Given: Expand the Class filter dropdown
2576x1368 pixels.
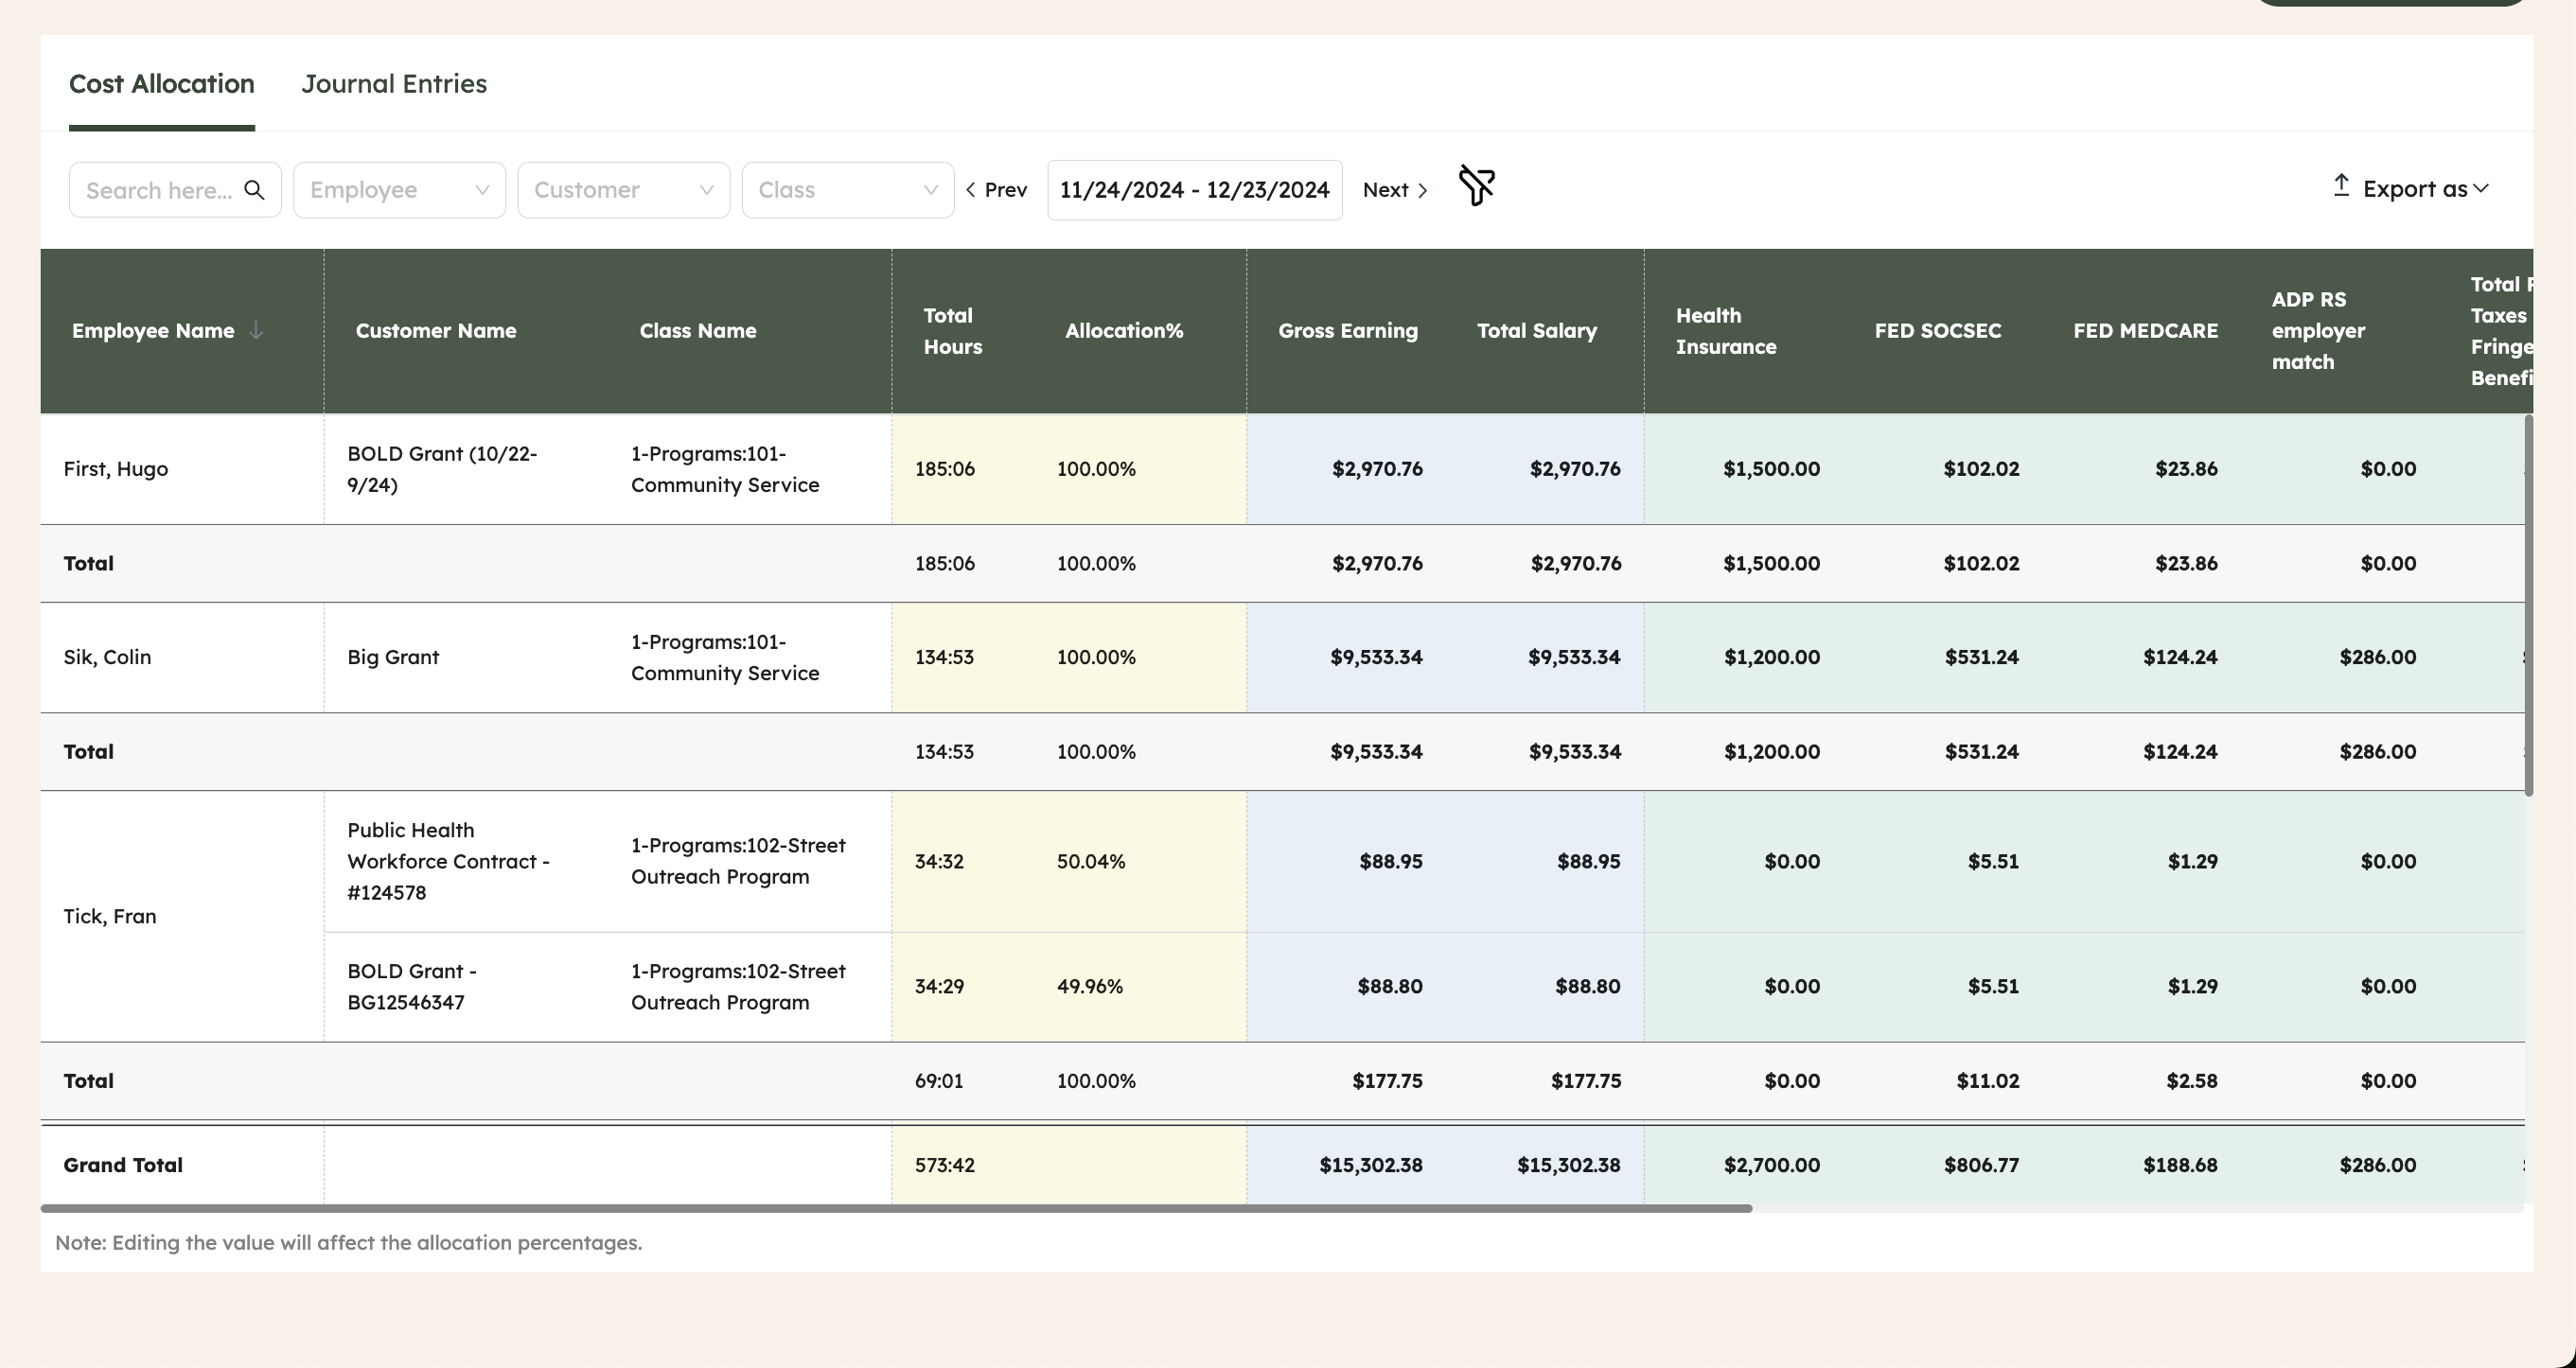Looking at the screenshot, I should (x=847, y=190).
